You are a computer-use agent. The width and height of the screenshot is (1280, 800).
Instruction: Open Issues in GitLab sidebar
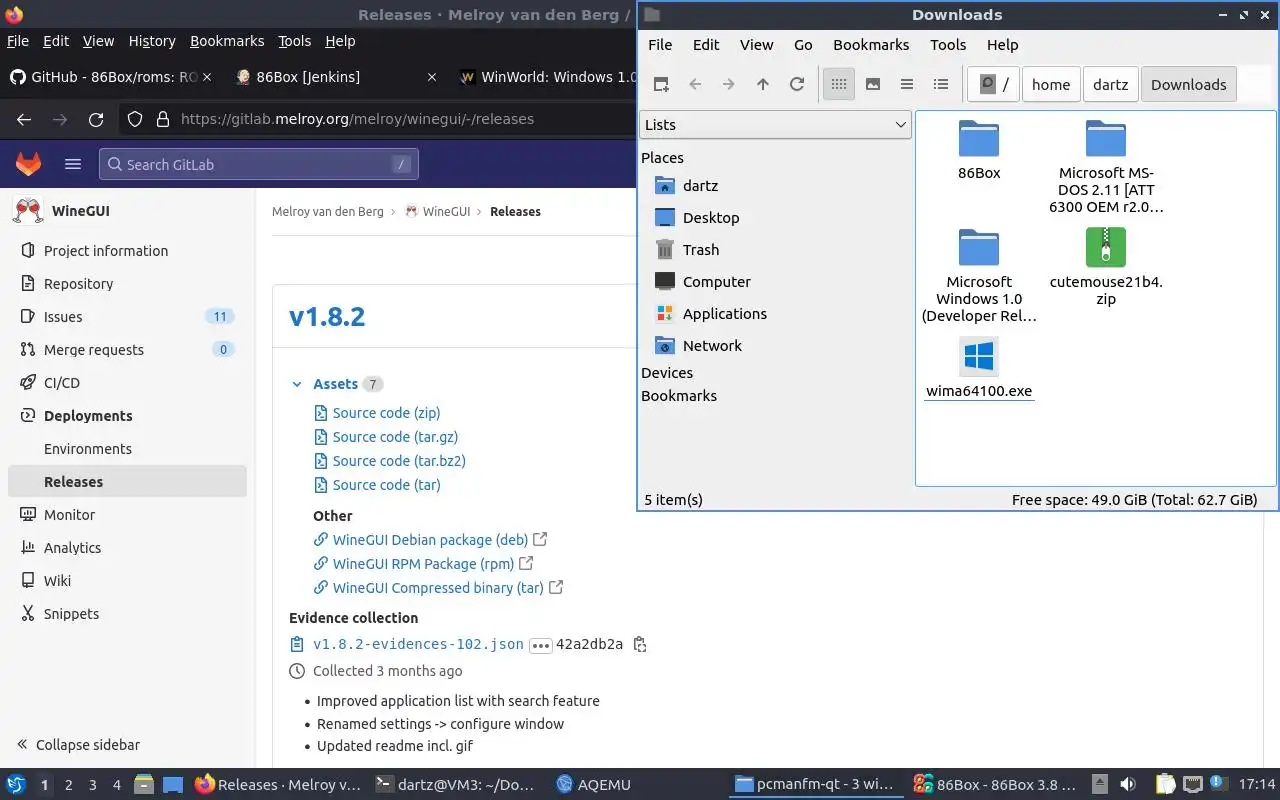click(127, 317)
